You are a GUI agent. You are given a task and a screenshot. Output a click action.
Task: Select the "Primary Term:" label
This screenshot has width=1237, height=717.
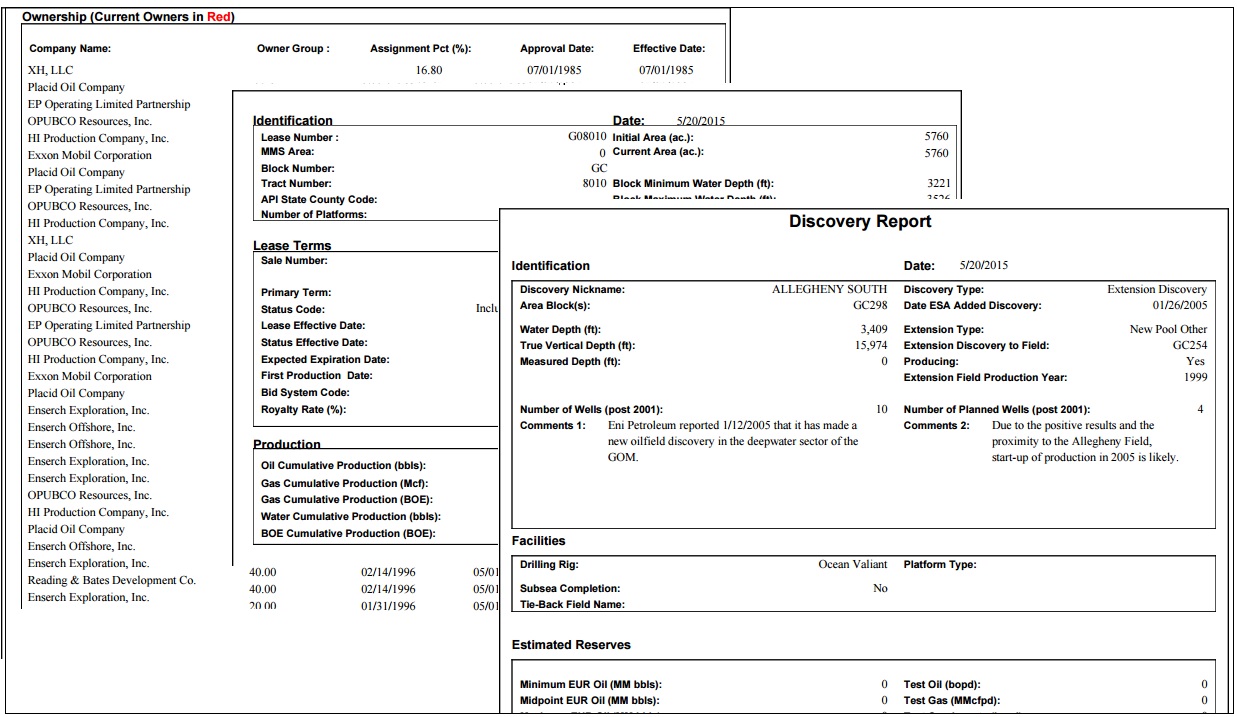click(x=296, y=293)
